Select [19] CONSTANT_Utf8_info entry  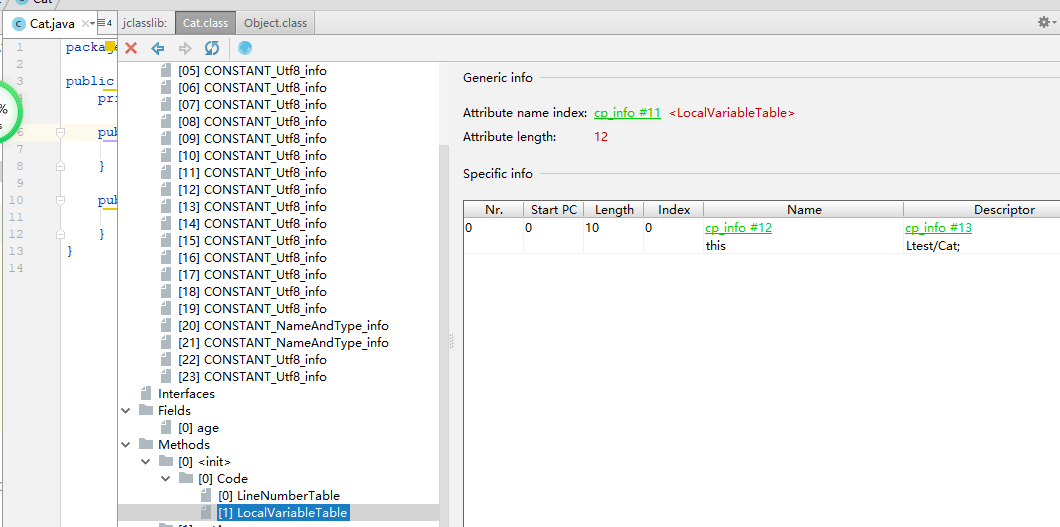pyautogui.click(x=252, y=308)
